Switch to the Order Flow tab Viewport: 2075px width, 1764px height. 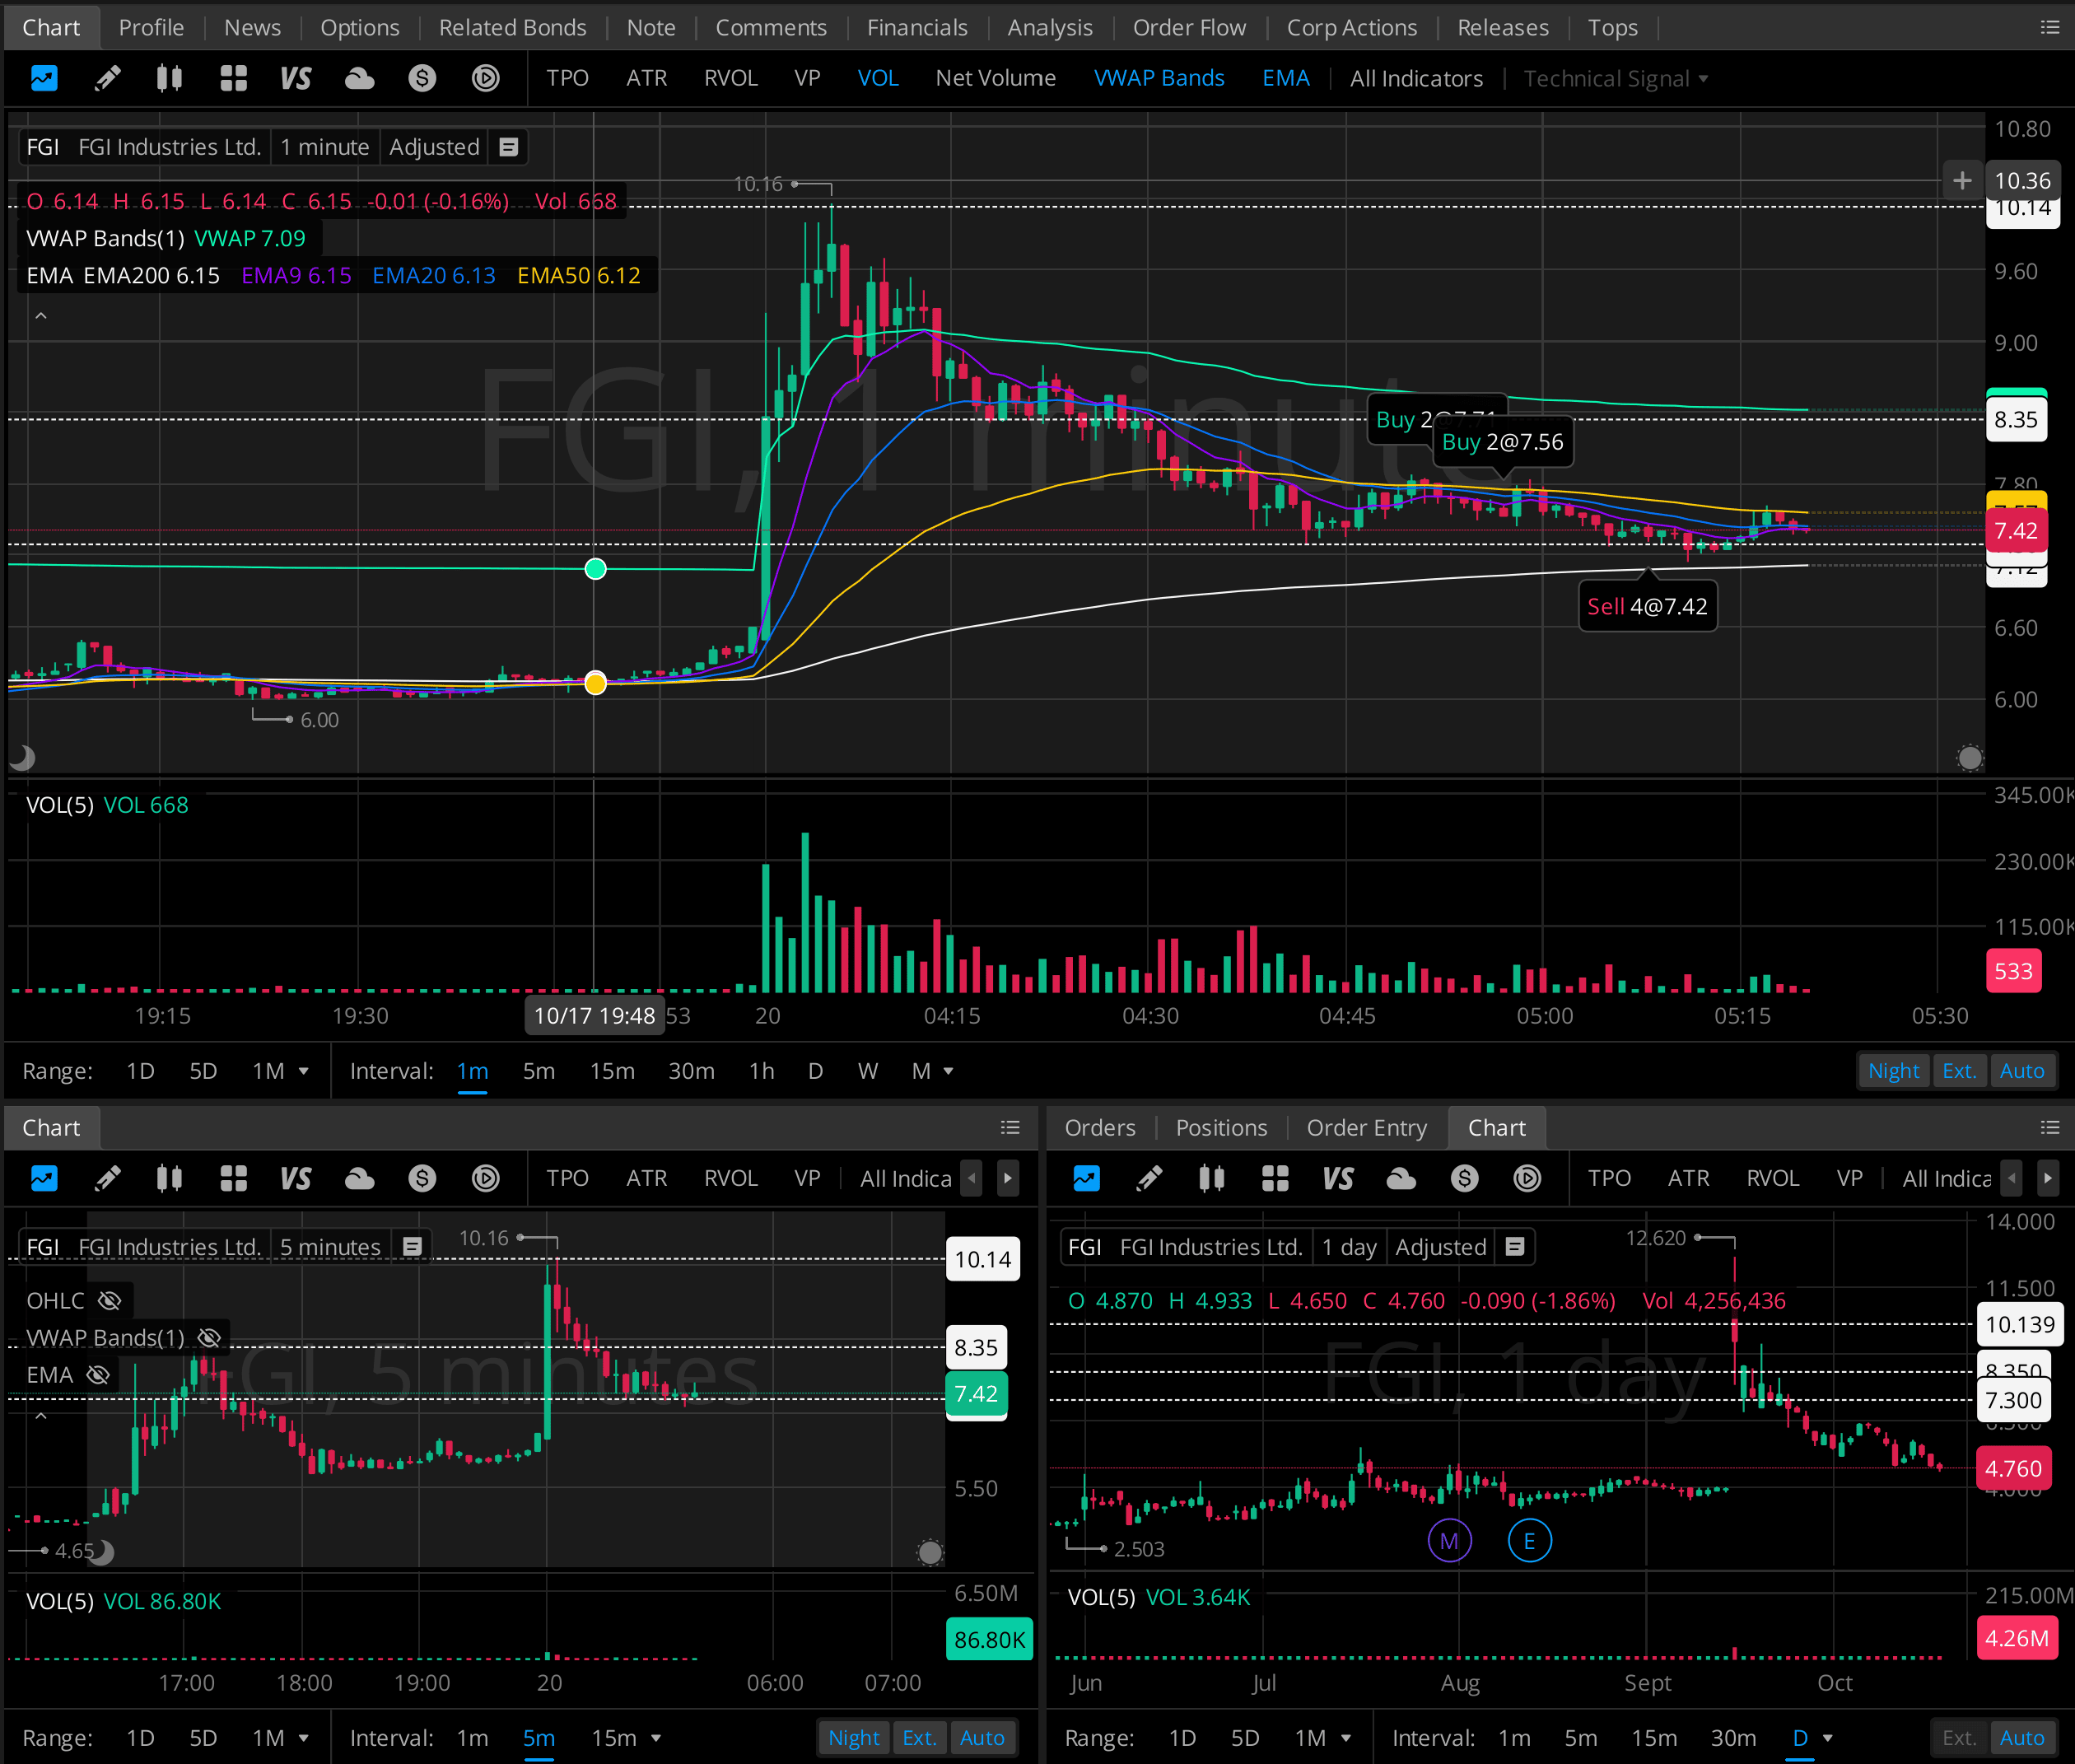click(x=1188, y=27)
